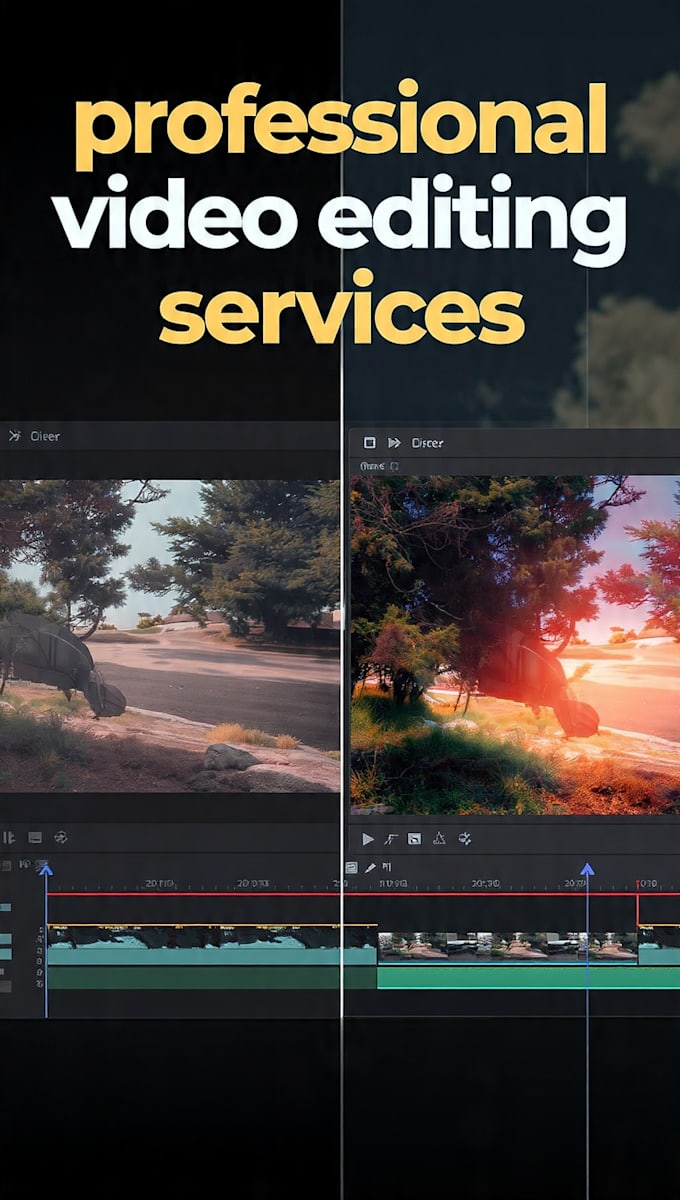
Task: Click the fast-forward icon next to right Dicer title
Action: point(394,442)
